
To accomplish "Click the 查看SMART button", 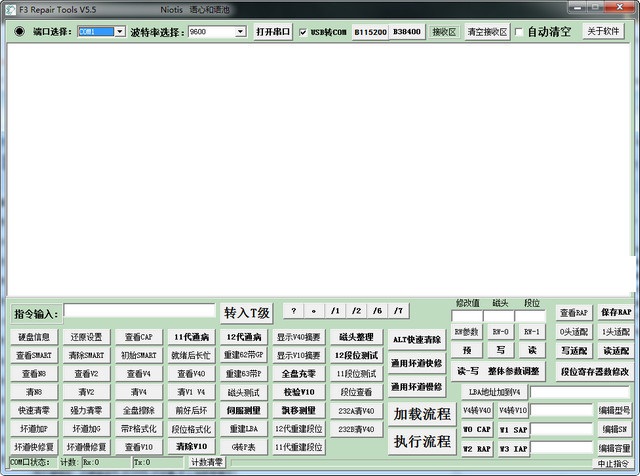I will pyautogui.click(x=34, y=356).
